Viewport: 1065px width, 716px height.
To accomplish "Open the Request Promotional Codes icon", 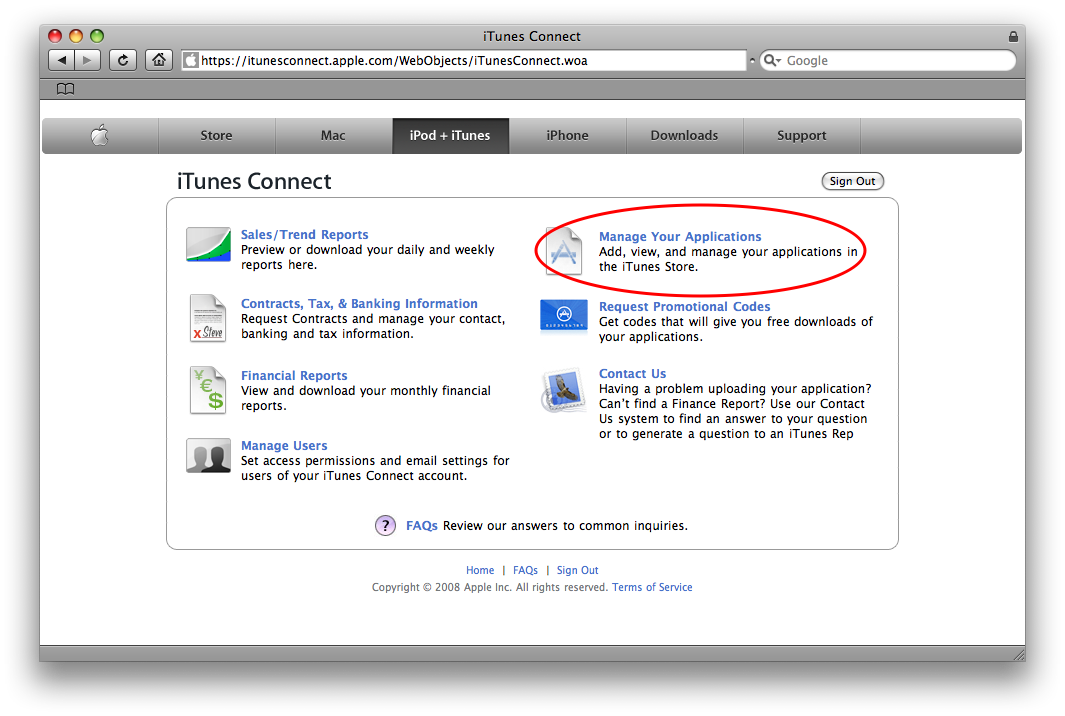I will [564, 317].
